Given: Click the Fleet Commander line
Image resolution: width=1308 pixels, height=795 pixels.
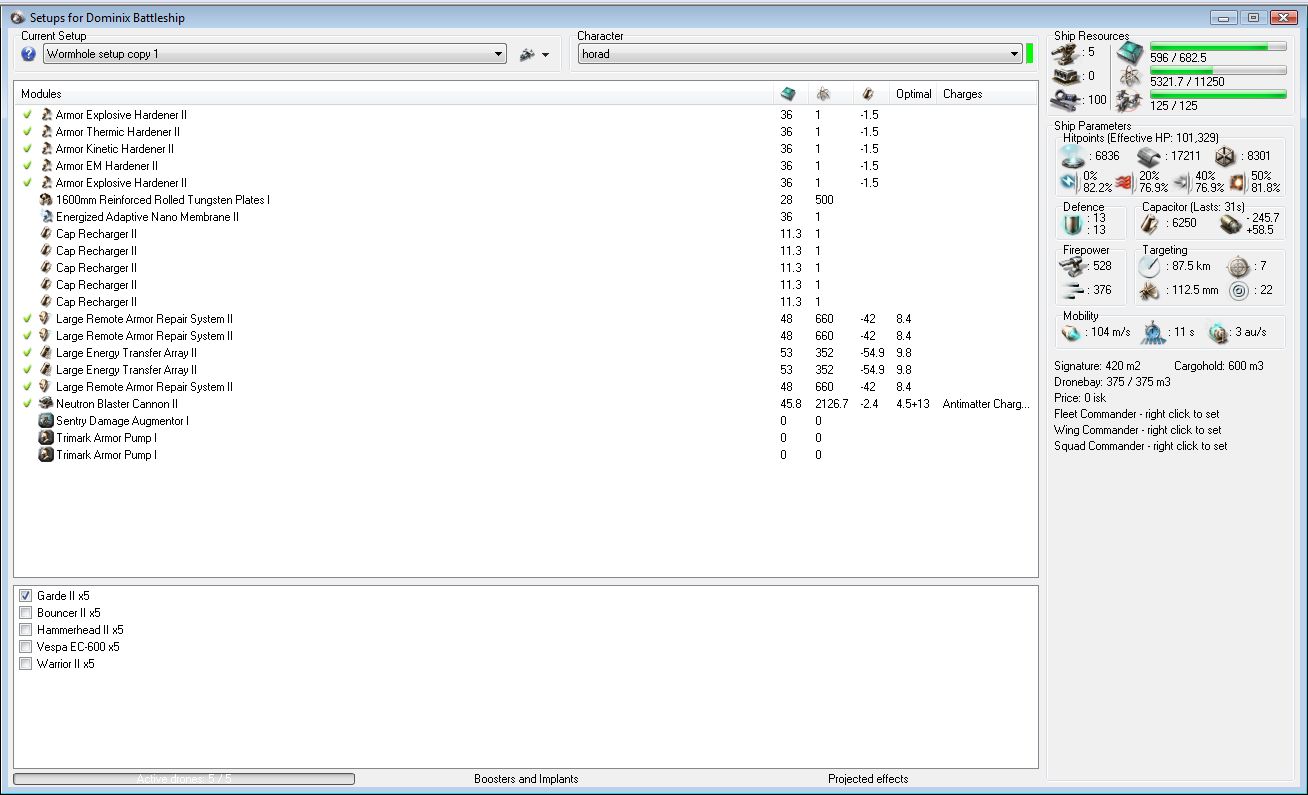Looking at the screenshot, I should pos(1137,414).
